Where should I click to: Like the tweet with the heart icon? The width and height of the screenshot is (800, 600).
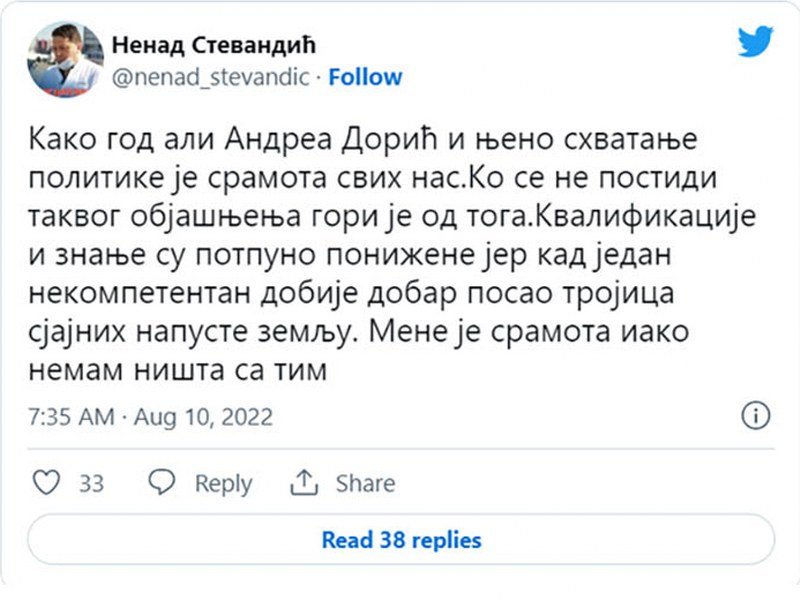47,483
